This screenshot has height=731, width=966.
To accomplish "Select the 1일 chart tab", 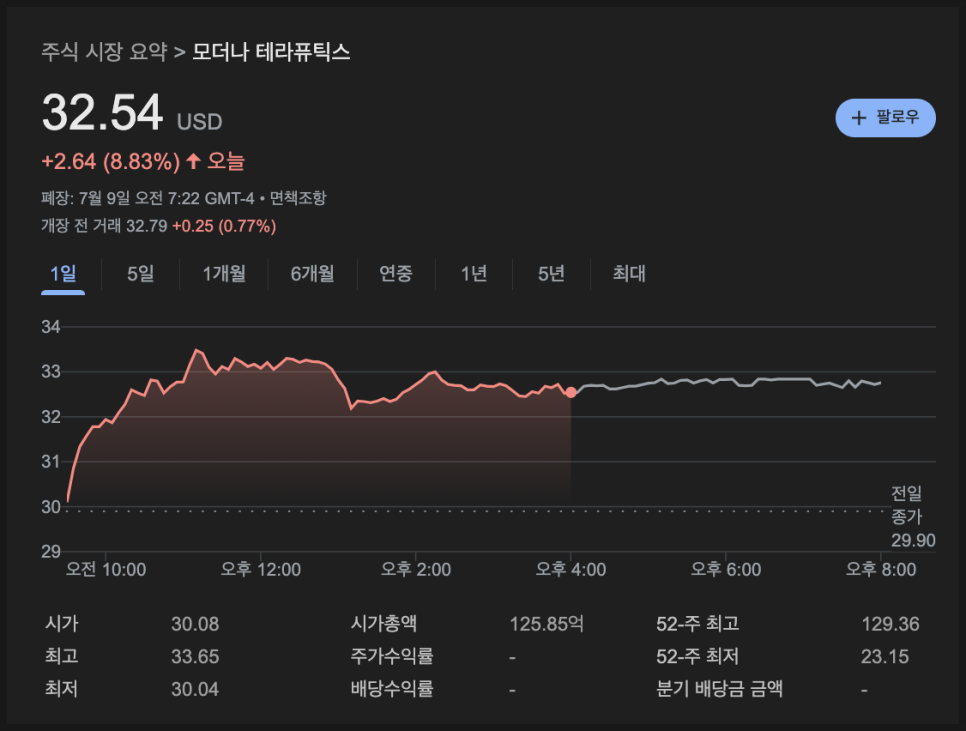I will coord(63,273).
